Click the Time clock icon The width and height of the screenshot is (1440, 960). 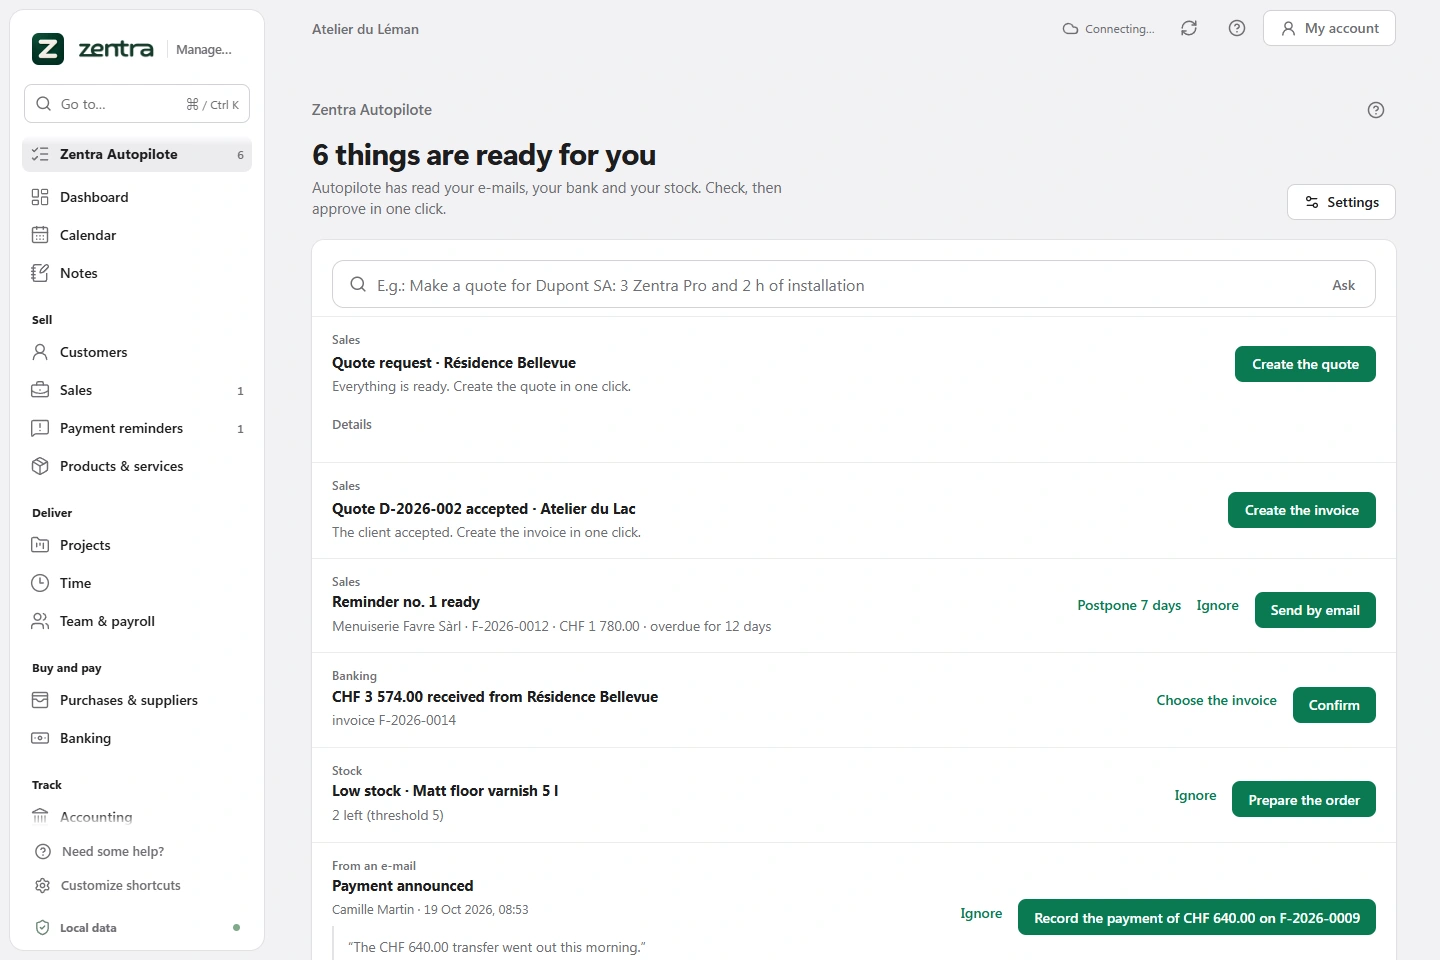[40, 583]
